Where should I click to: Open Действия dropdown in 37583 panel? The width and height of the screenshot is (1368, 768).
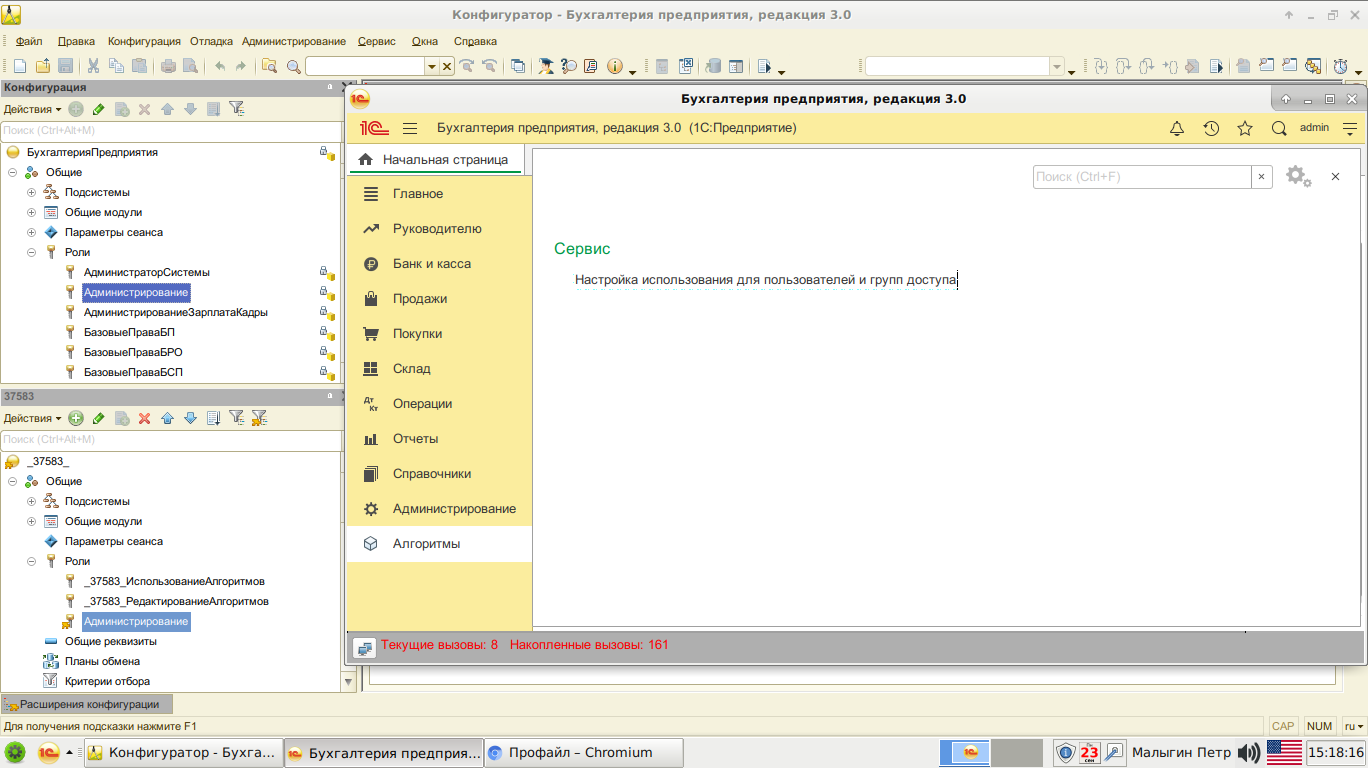click(x=32, y=418)
